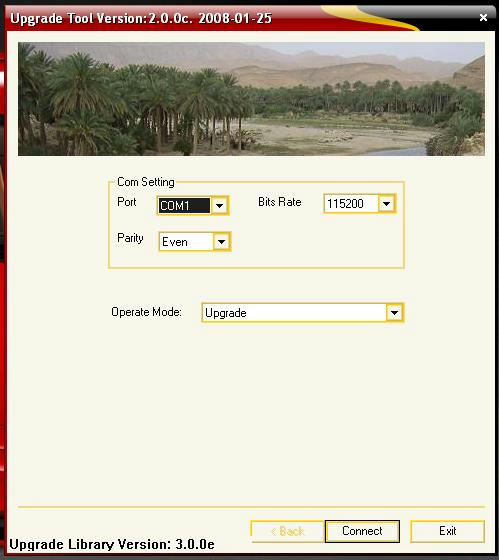
Task: Click the Parity label
Action: 130,238
